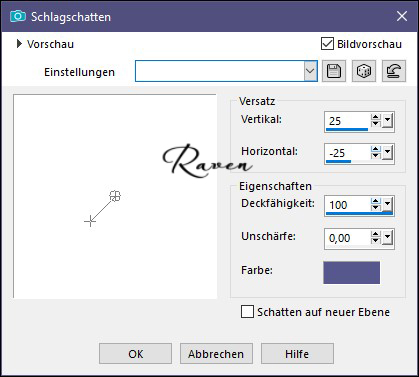The height and width of the screenshot is (377, 419).
Task: Reset settings to default with the arrow icon
Action: (394, 71)
